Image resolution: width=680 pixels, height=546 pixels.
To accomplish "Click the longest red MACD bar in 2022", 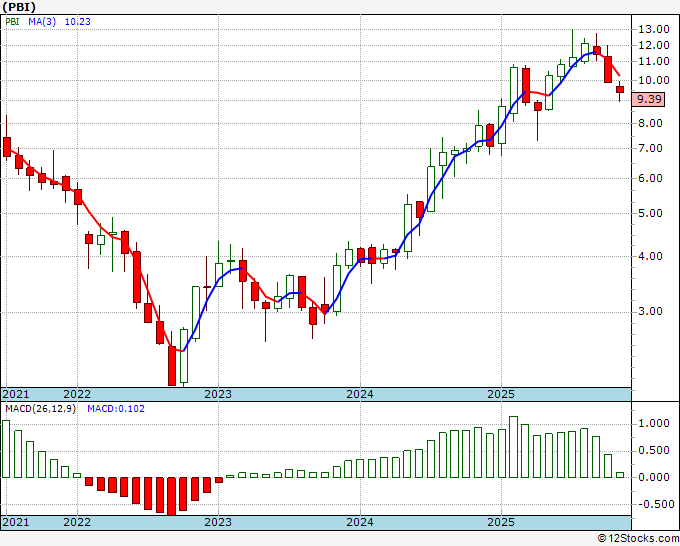I will tap(172, 497).
